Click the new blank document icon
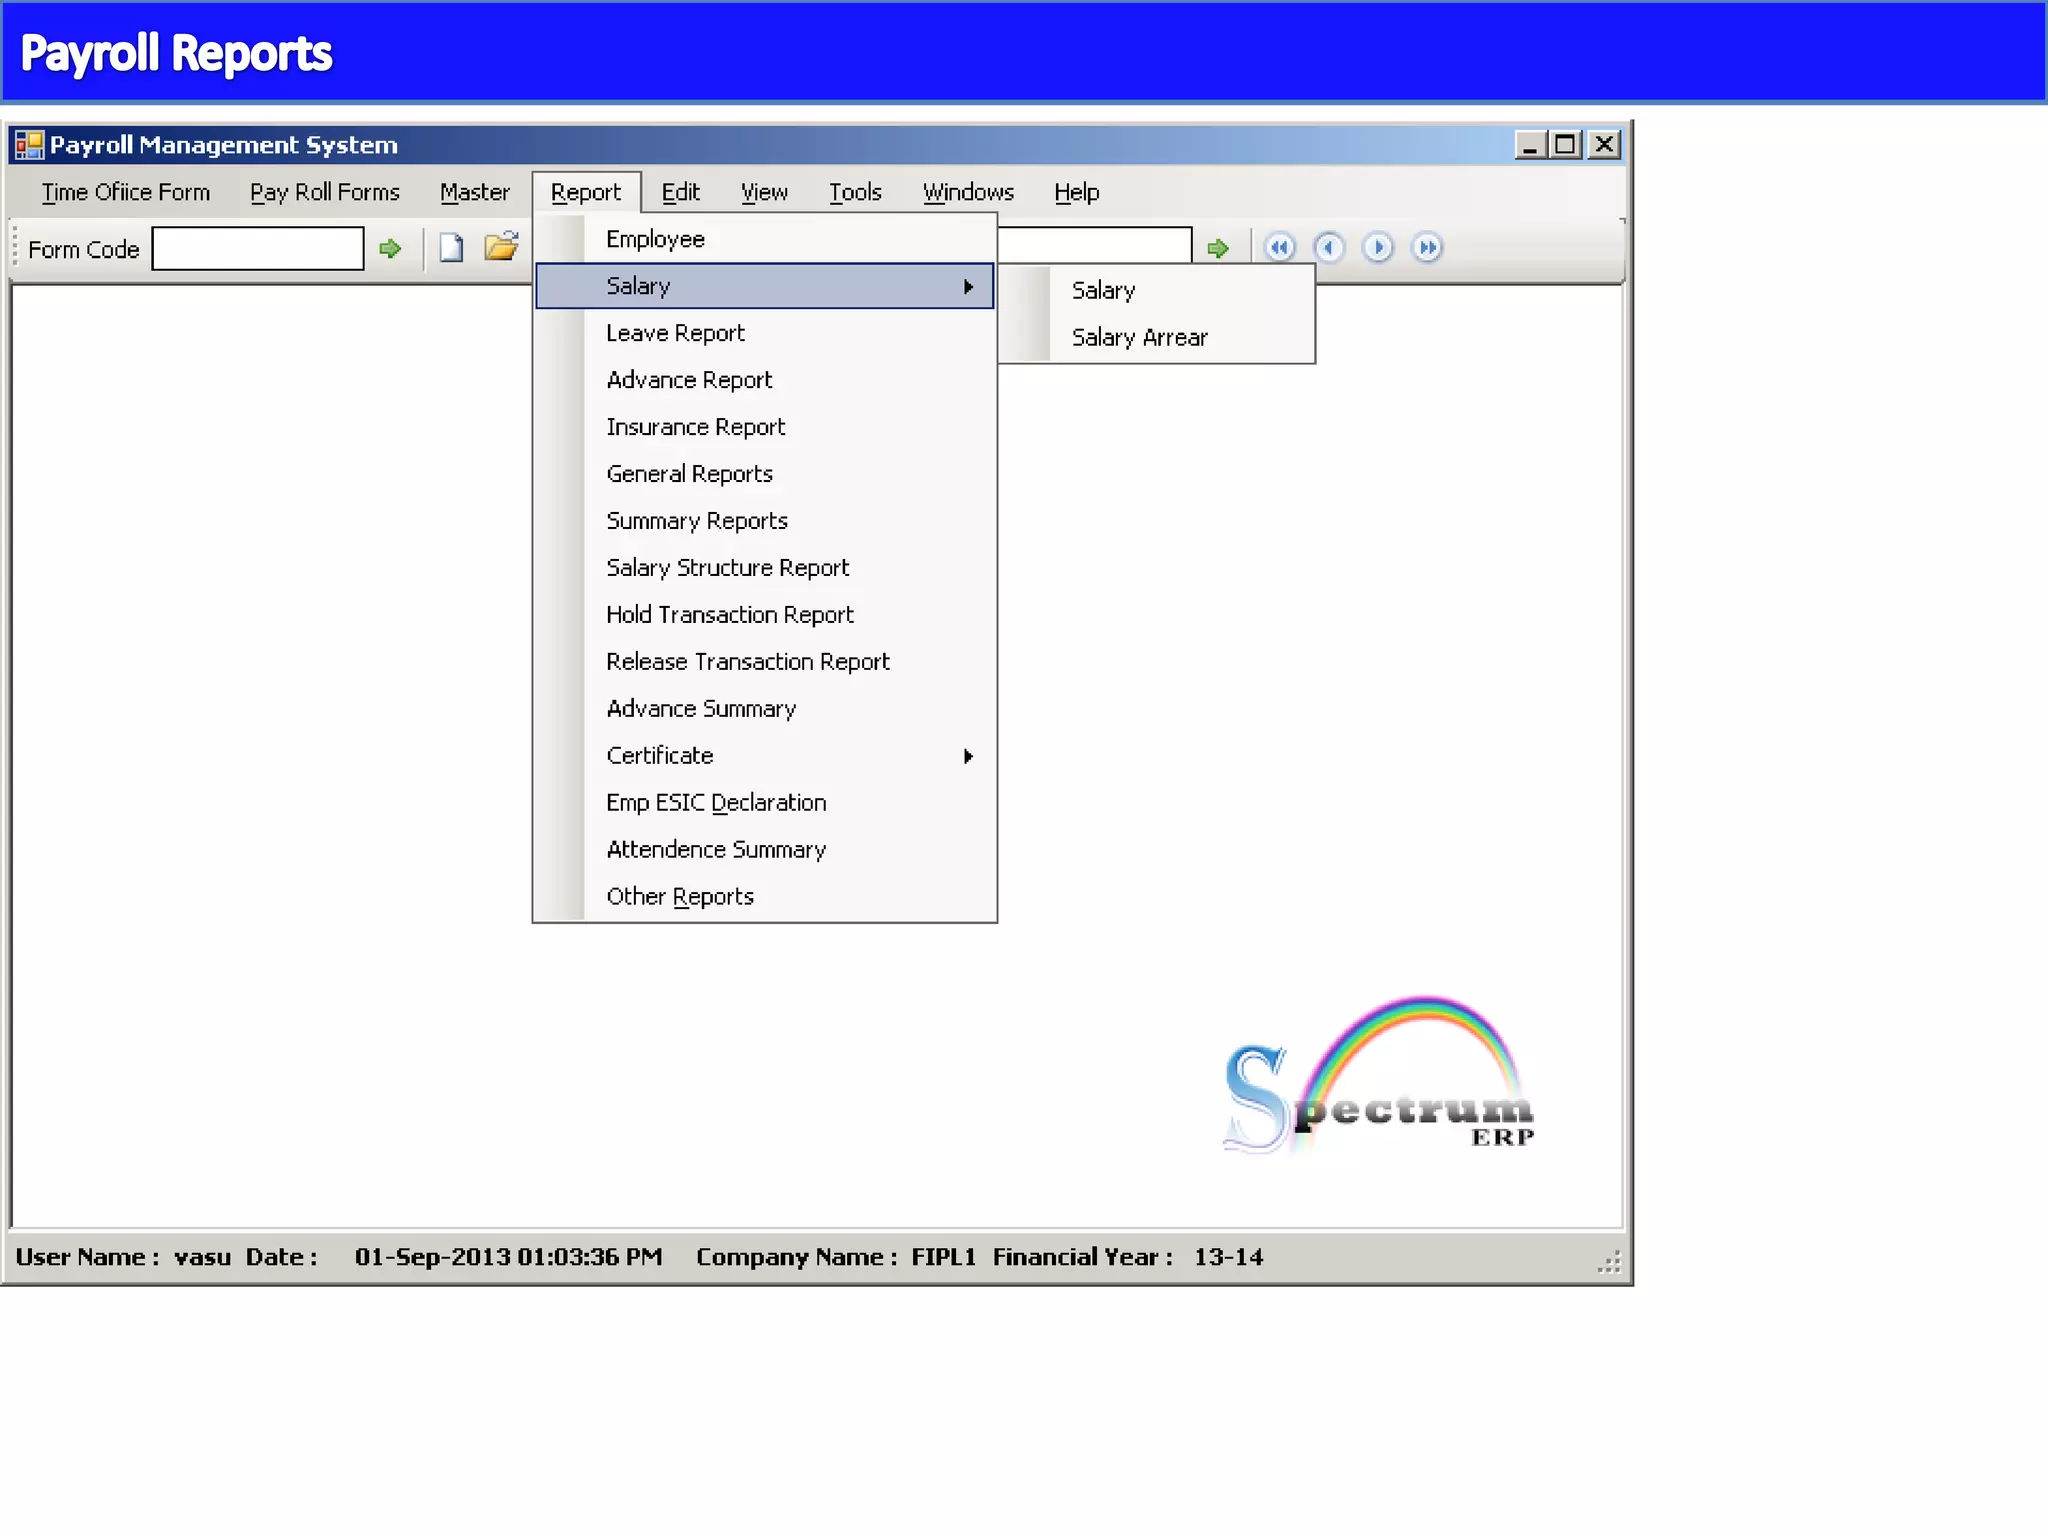The image size is (2048, 1536). pyautogui.click(x=451, y=248)
